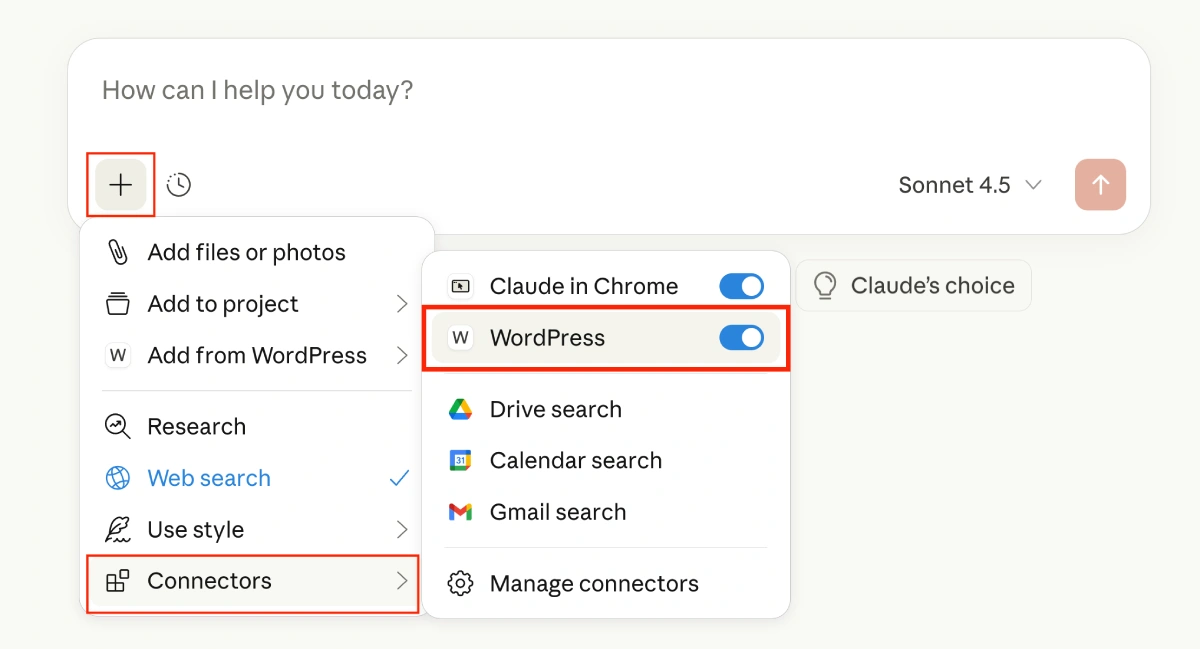Expand the Add to project chevron

[401, 304]
